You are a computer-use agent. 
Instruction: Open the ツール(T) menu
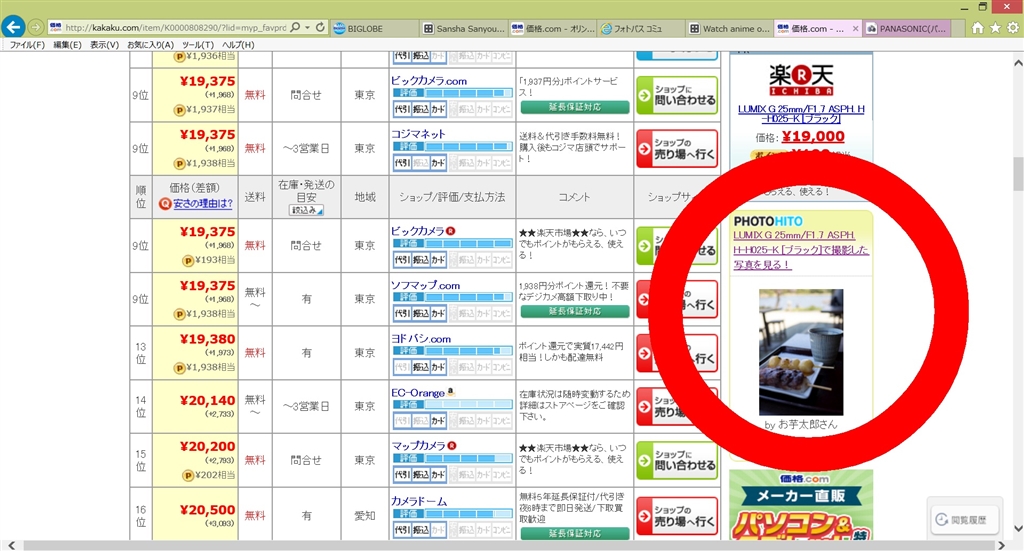[x=198, y=45]
